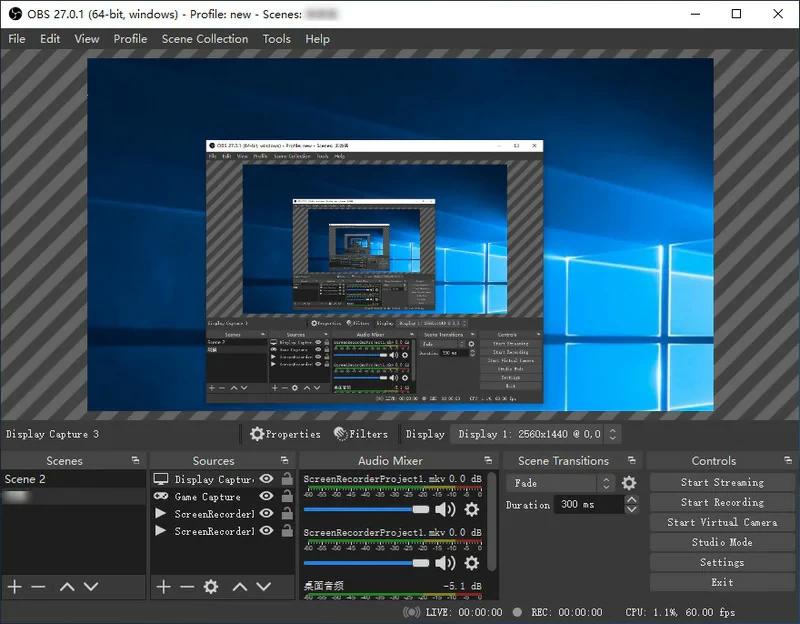The height and width of the screenshot is (624, 800).
Task: Toggle visibility of the Game Capture source
Action: [264, 496]
